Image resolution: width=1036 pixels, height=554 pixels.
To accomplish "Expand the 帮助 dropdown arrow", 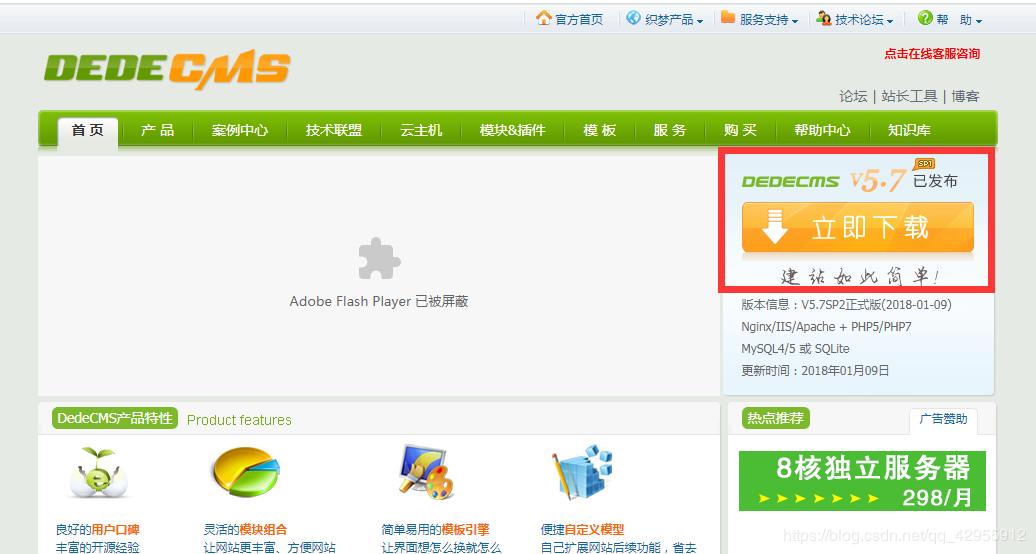I will coord(979,21).
